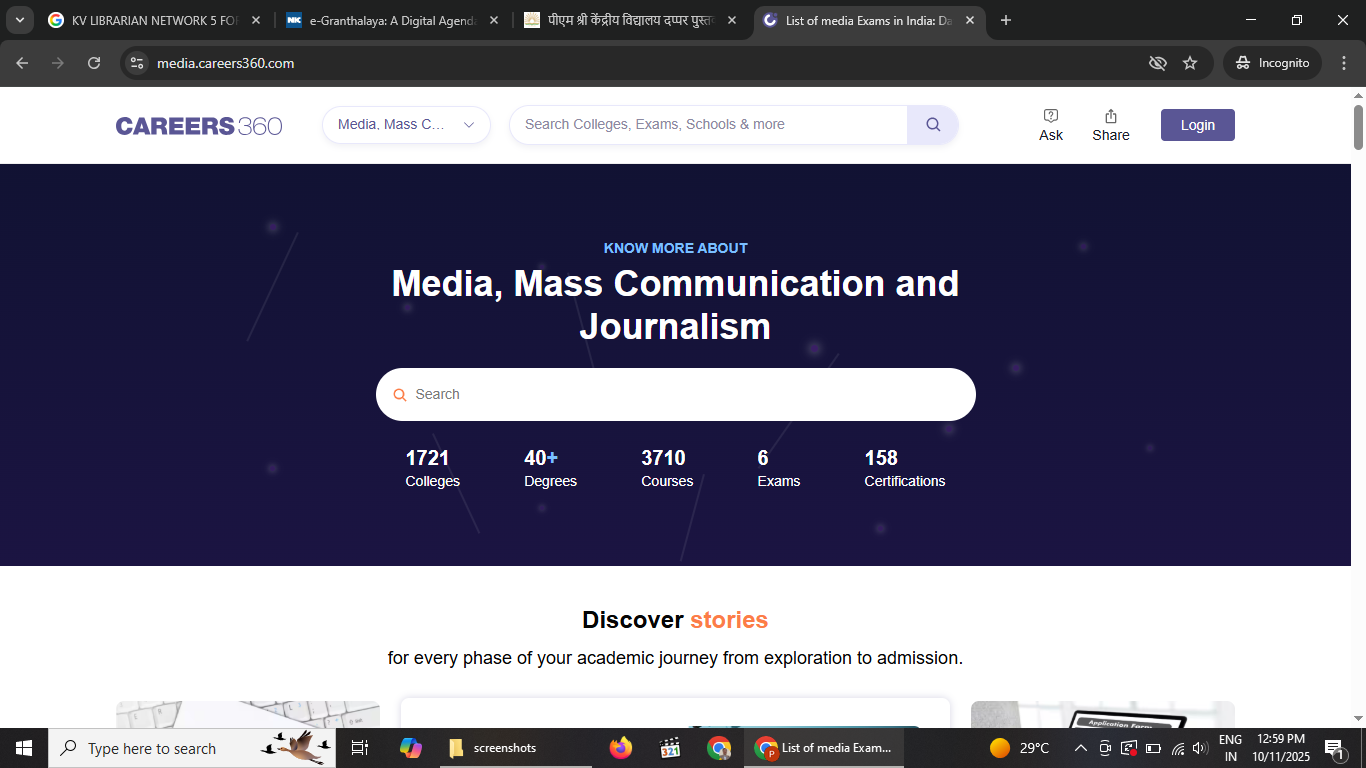Bookmark this page with star icon
Image resolution: width=1366 pixels, height=768 pixels.
point(1190,63)
